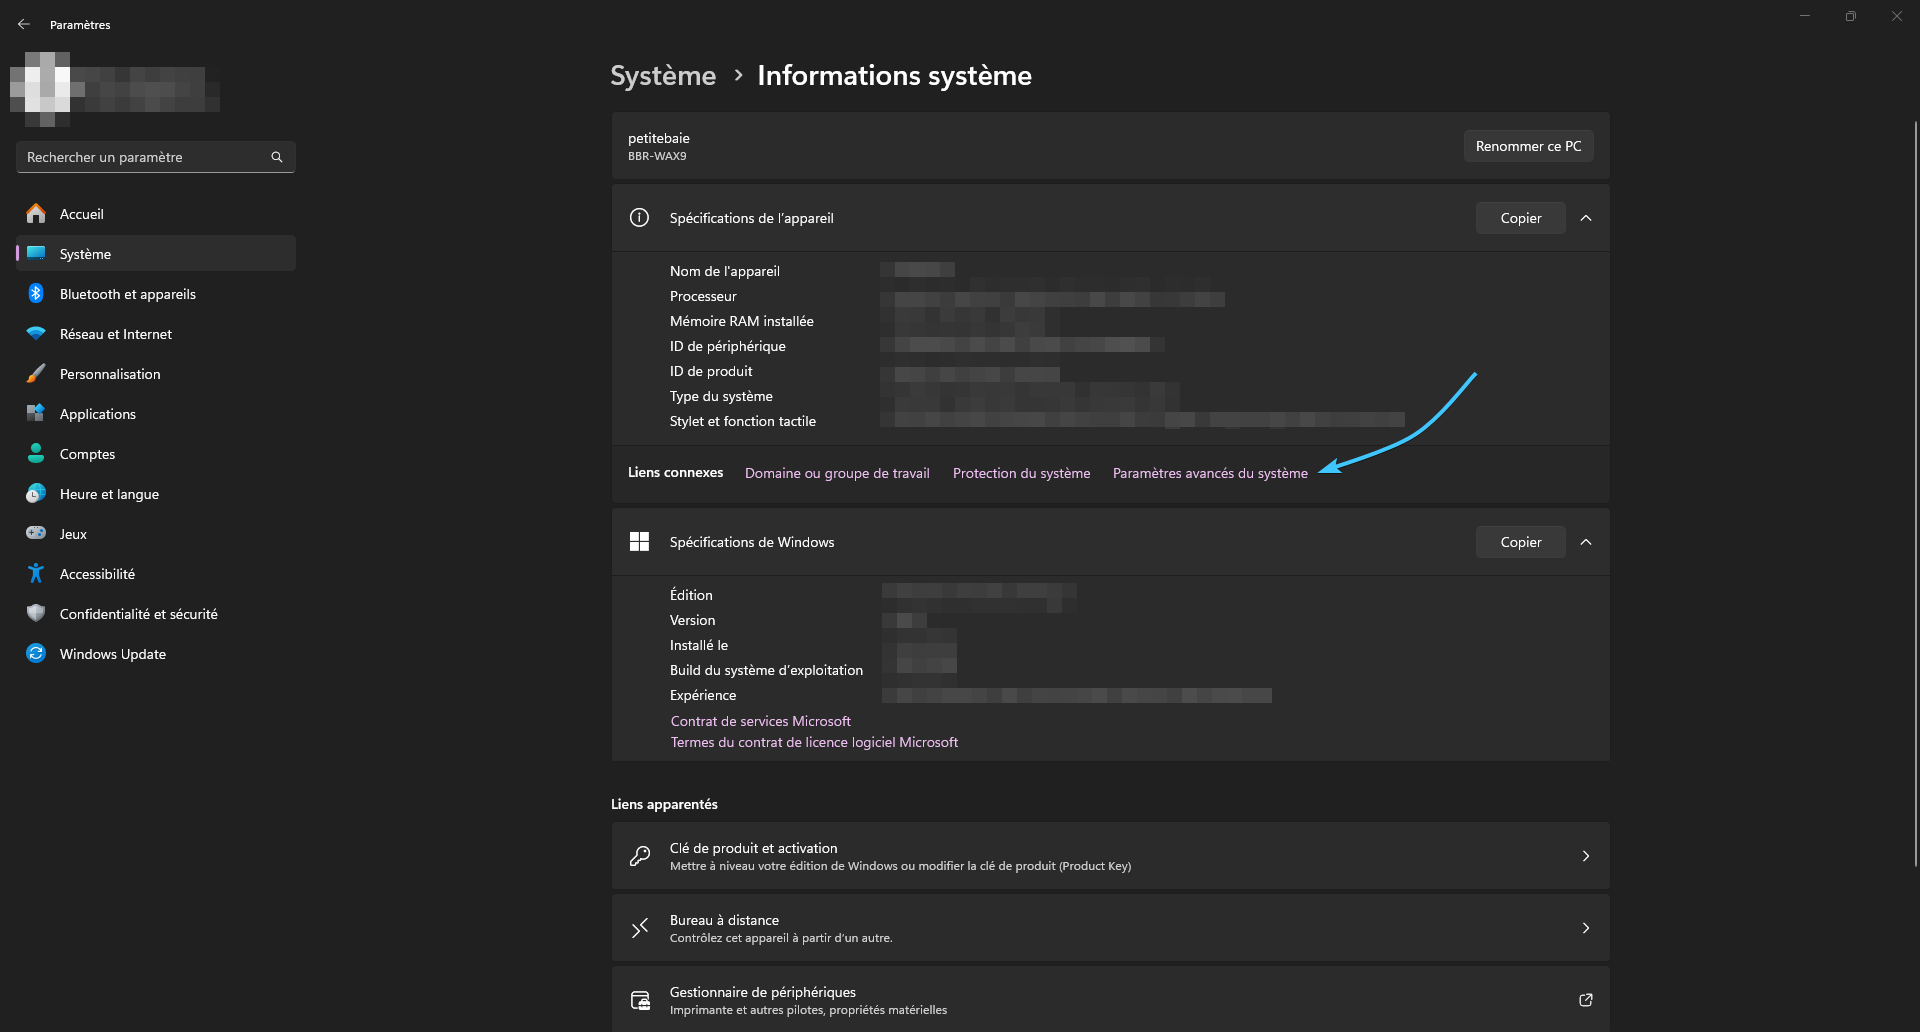
Task: Click the Heure et langue globe icon
Action: pos(36,494)
